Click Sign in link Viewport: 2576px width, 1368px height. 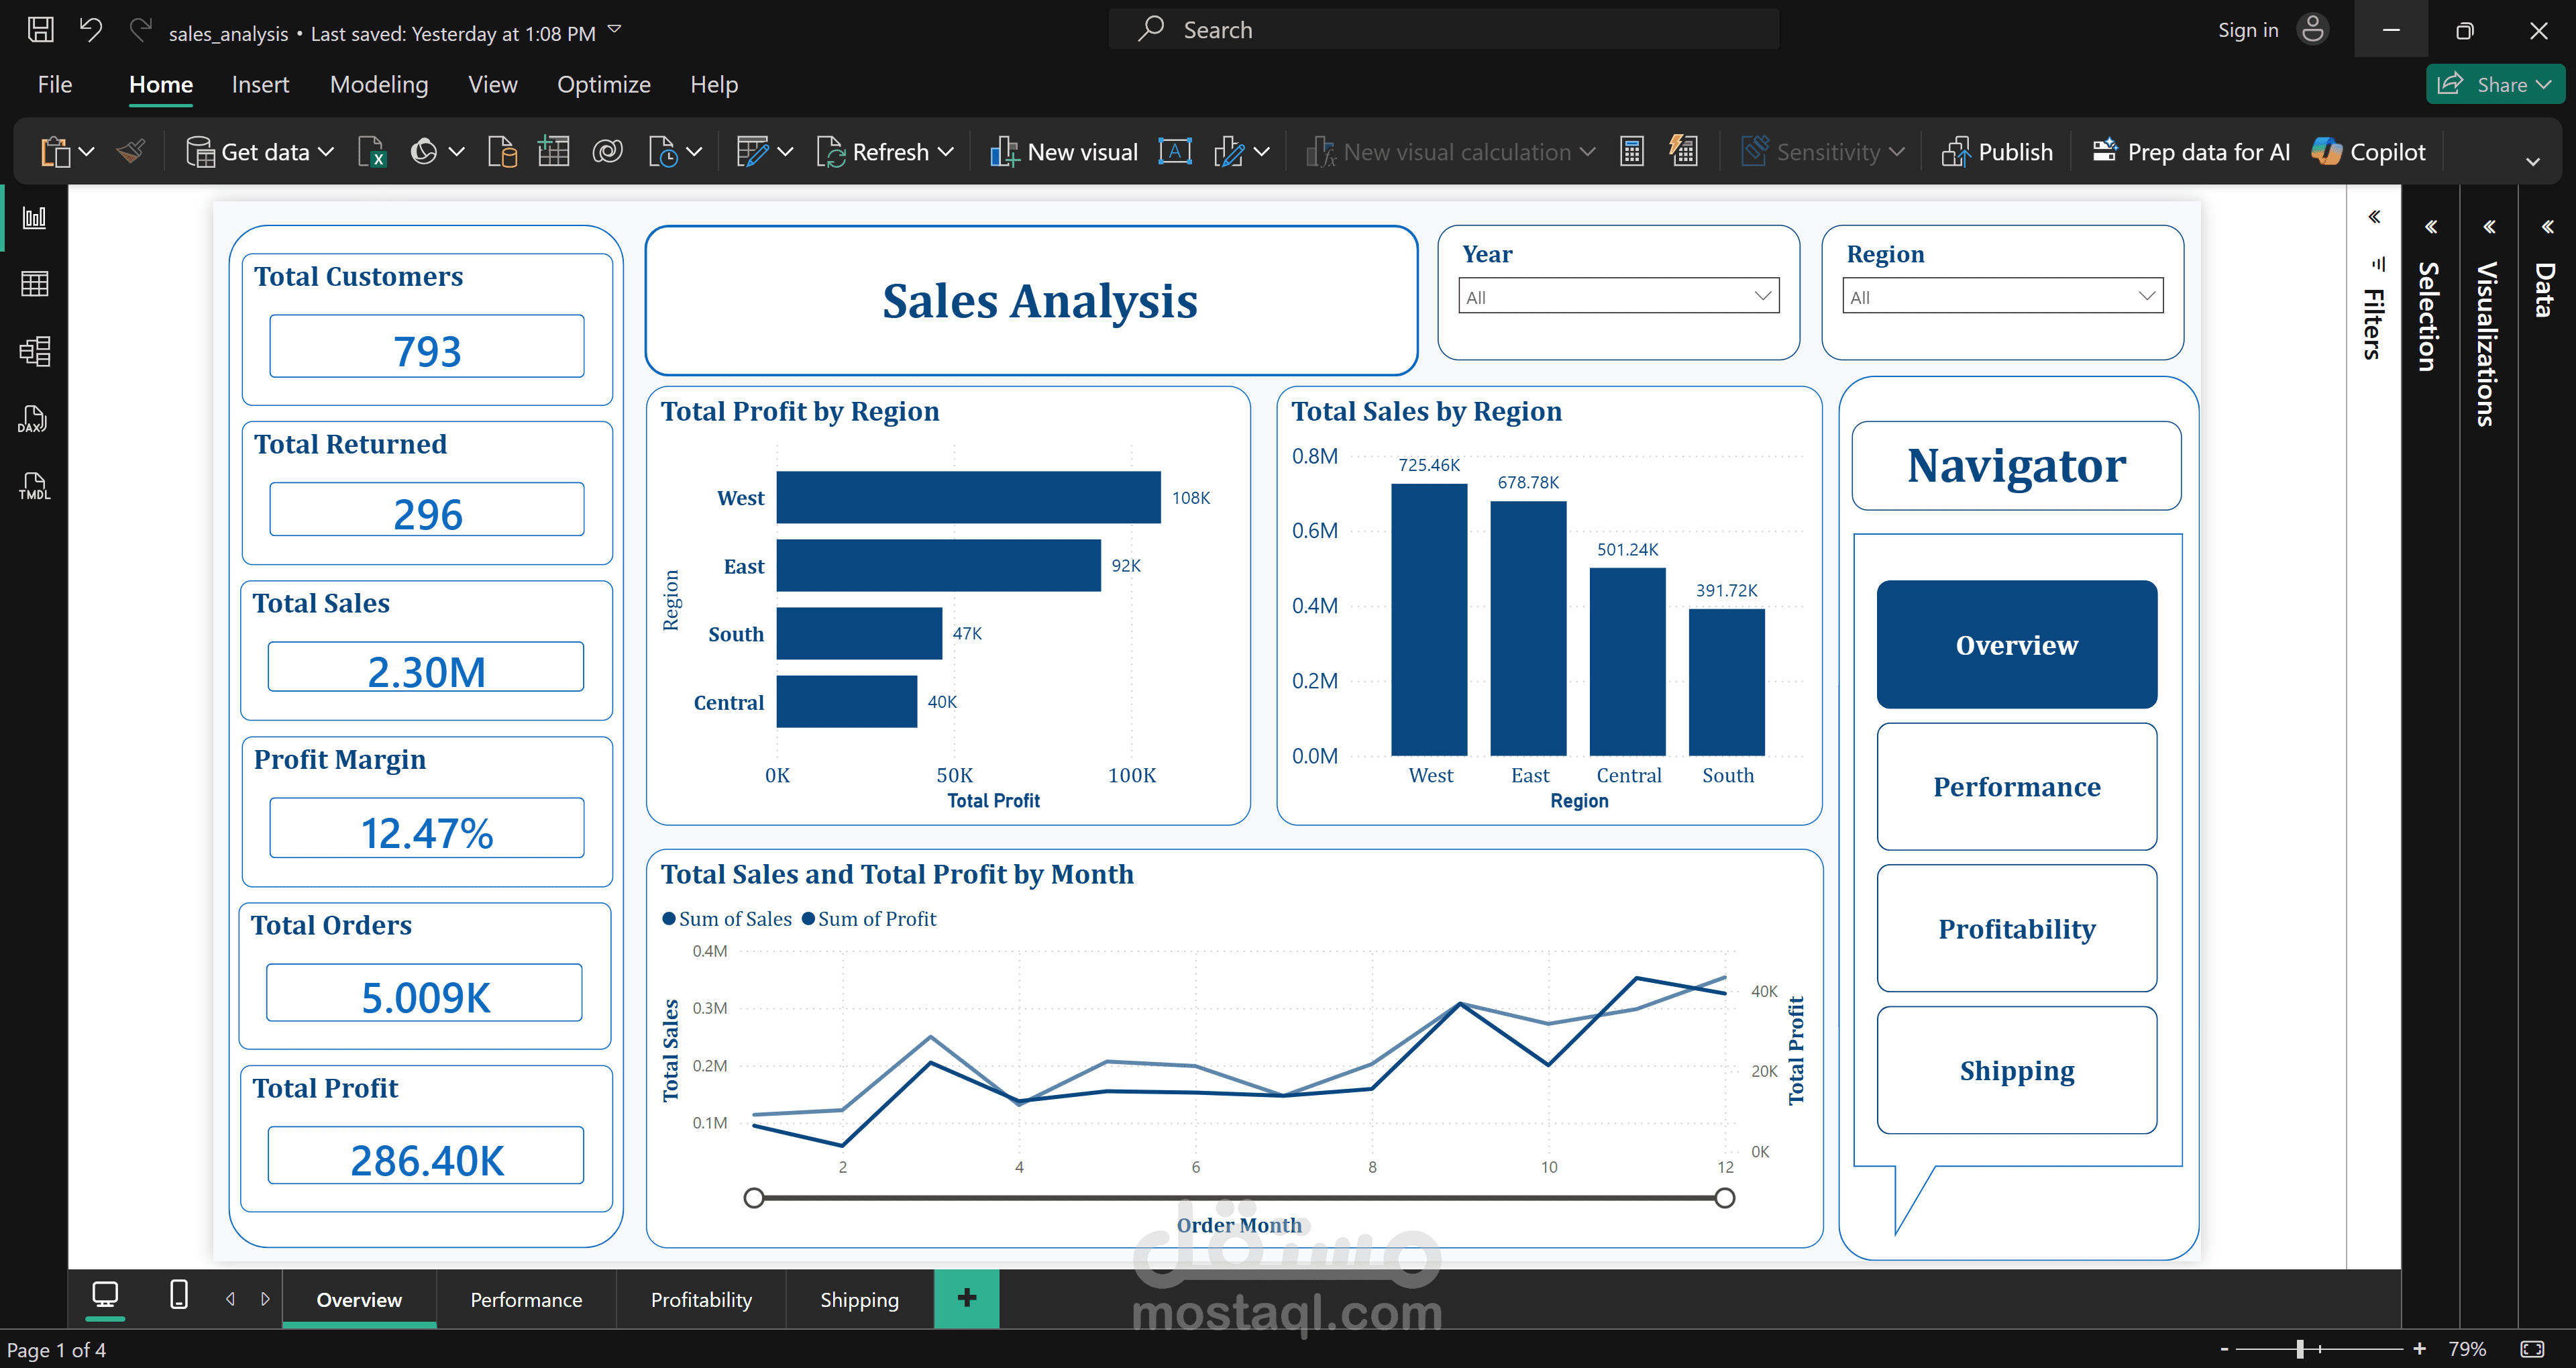pyautogui.click(x=2248, y=30)
